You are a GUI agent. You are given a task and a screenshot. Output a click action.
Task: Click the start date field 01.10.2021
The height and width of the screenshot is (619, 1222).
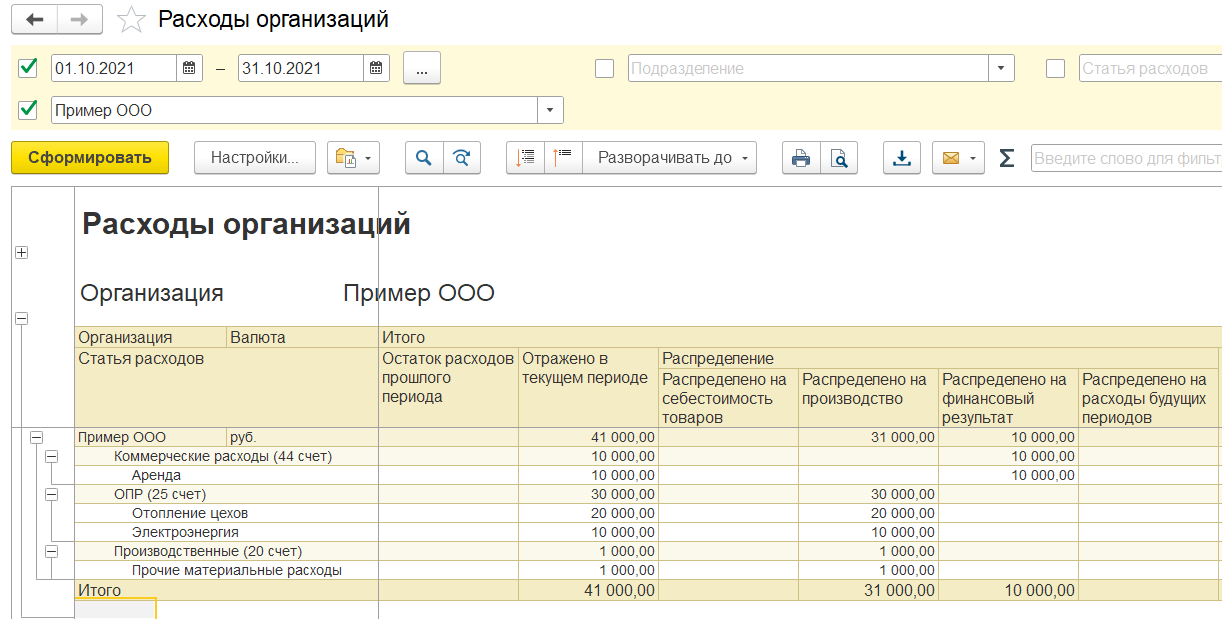point(114,69)
